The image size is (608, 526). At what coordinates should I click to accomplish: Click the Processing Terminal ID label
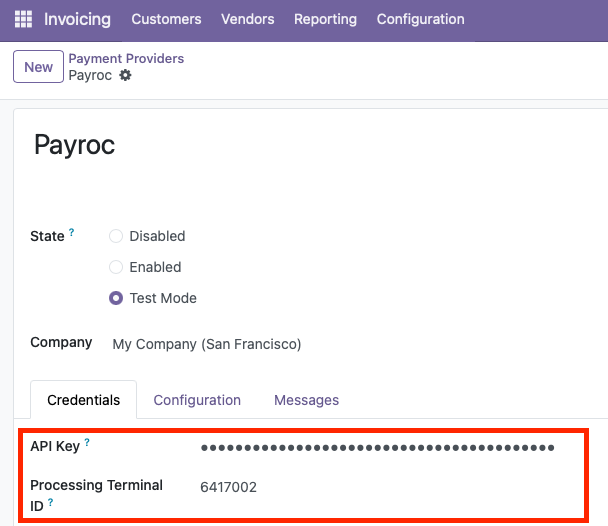[x=97, y=495]
